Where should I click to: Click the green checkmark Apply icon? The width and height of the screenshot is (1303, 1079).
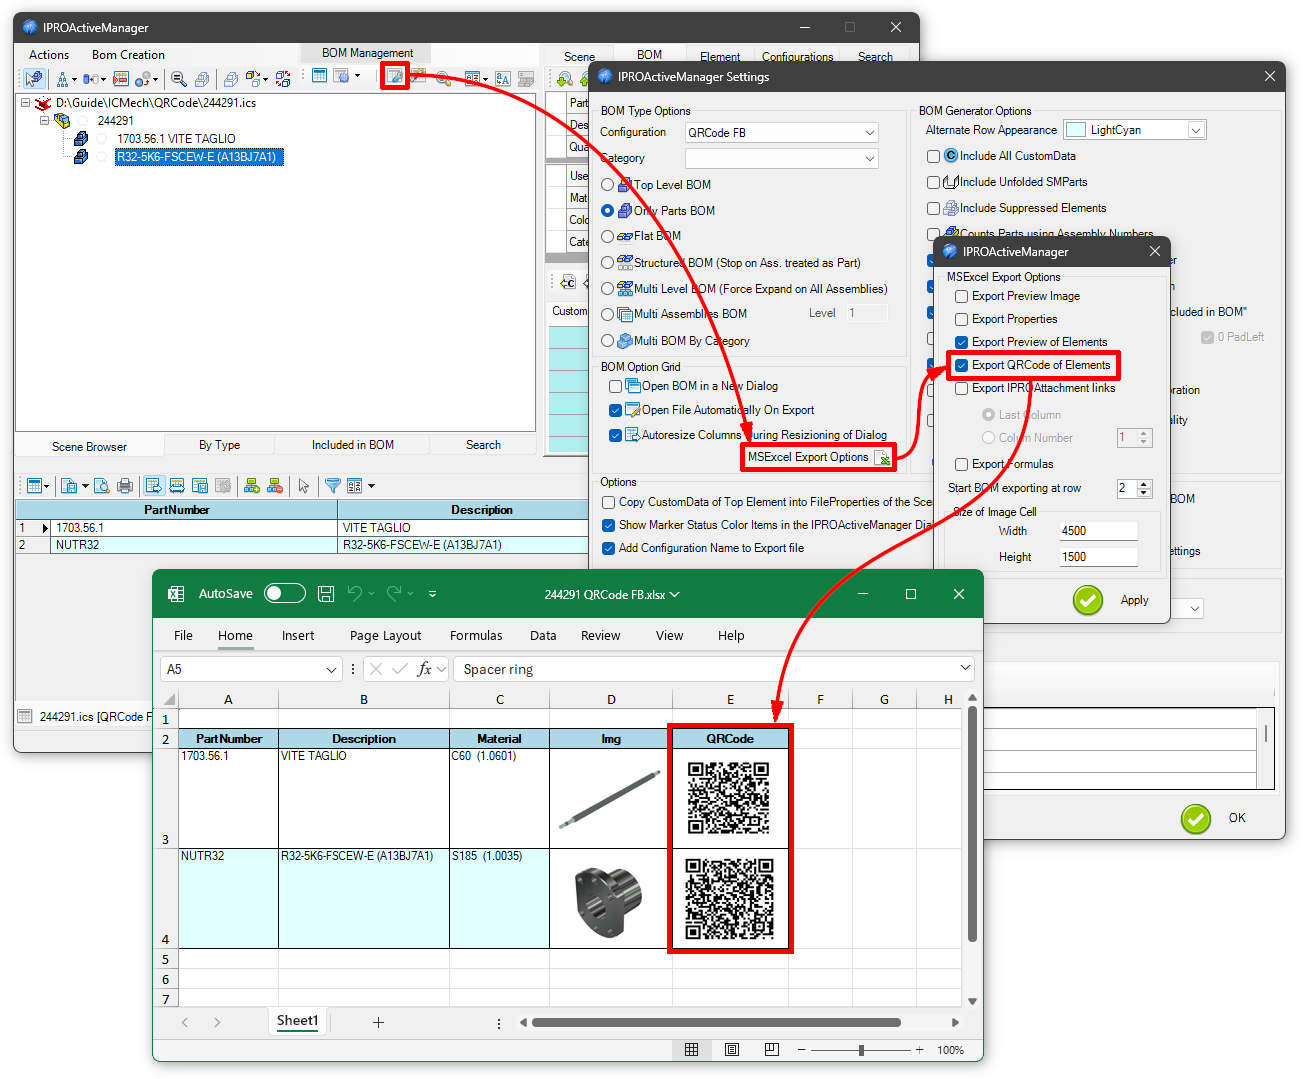pyautogui.click(x=1087, y=600)
